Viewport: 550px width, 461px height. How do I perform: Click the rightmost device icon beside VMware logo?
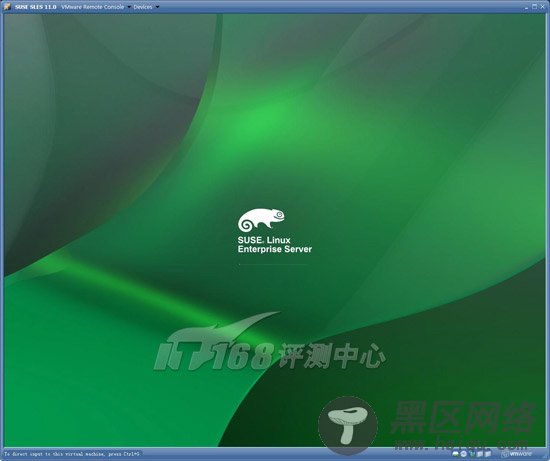click(x=488, y=454)
